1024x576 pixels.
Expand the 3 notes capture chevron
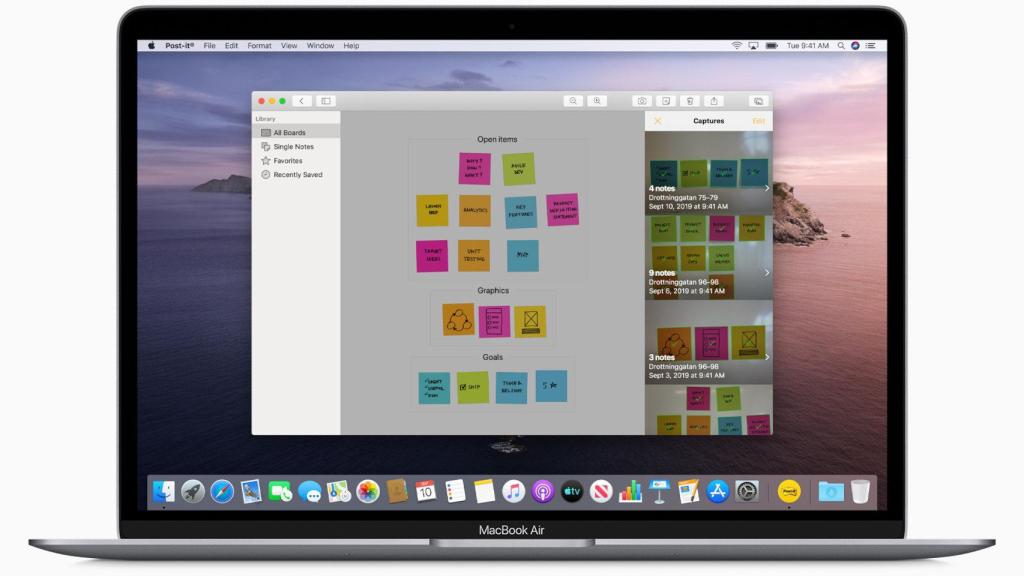click(769, 357)
